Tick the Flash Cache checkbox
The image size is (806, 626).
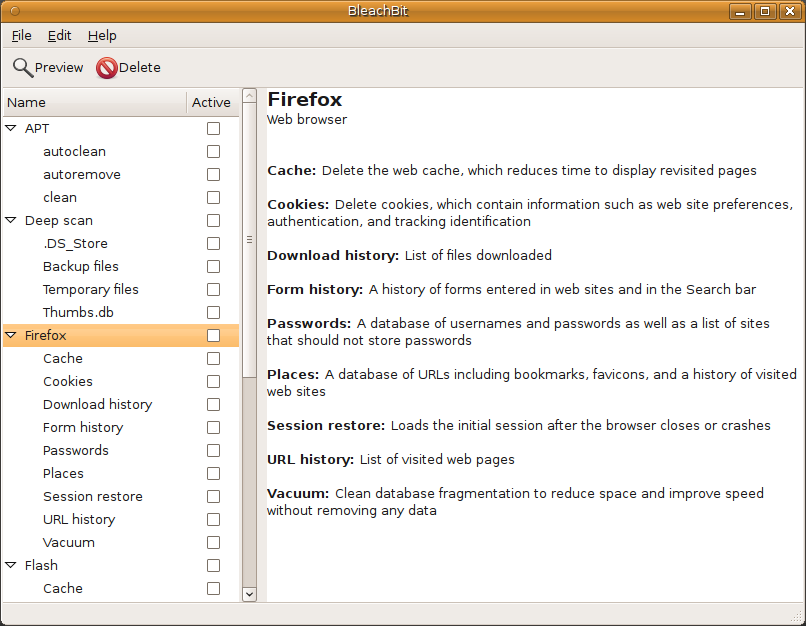pos(213,588)
